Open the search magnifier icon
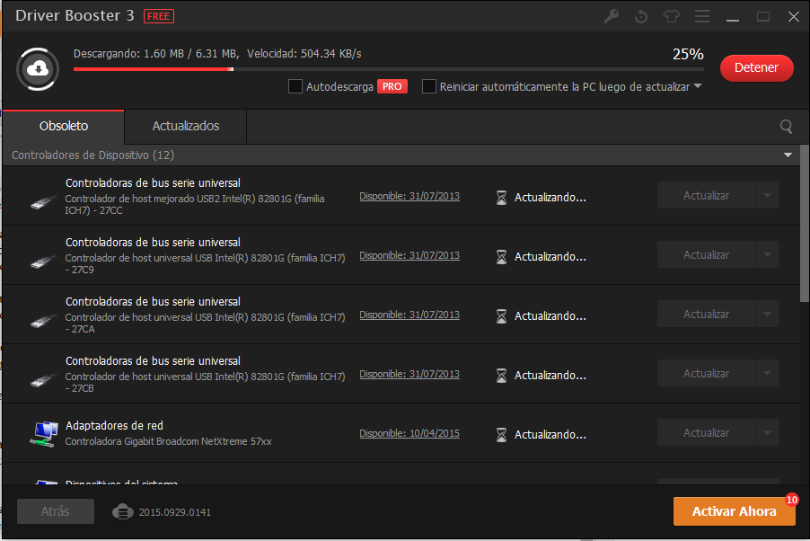The height and width of the screenshot is (541, 810). click(786, 127)
